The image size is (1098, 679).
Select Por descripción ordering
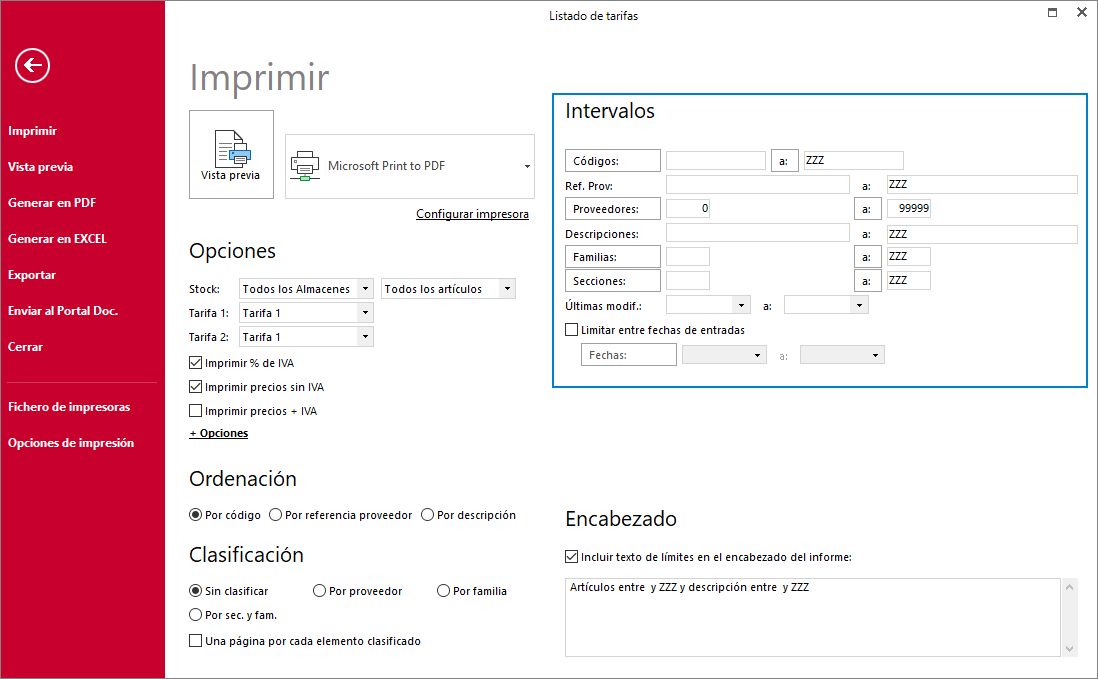(x=427, y=514)
